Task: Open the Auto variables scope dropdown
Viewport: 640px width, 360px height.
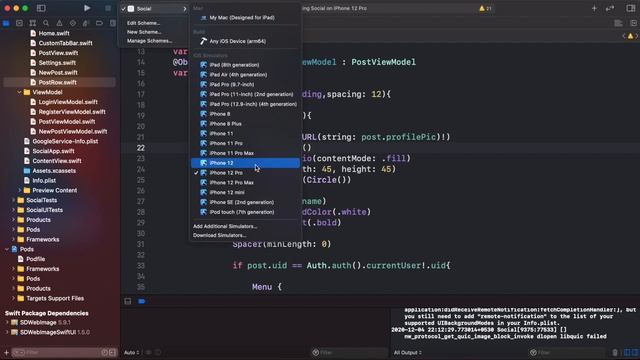Action: click(131, 352)
